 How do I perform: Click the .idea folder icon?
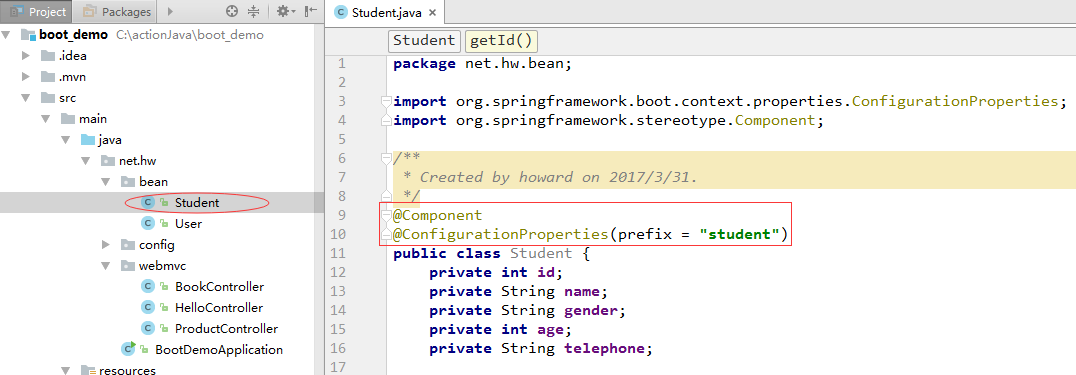point(47,56)
